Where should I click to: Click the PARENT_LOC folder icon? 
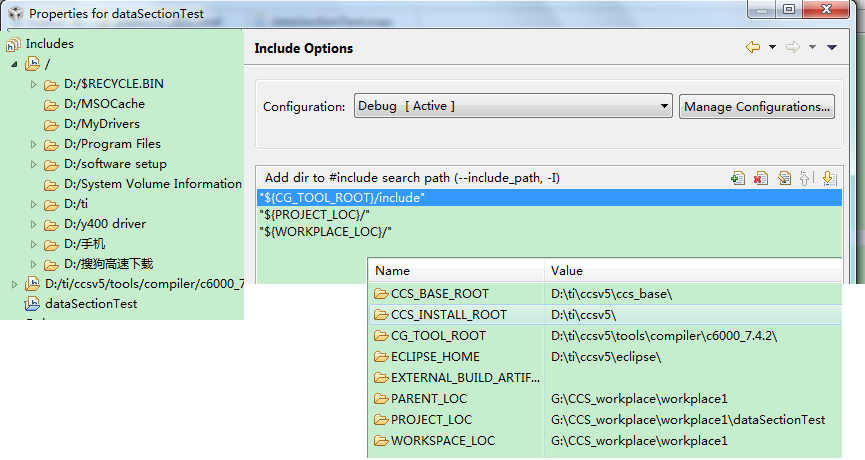coord(381,398)
